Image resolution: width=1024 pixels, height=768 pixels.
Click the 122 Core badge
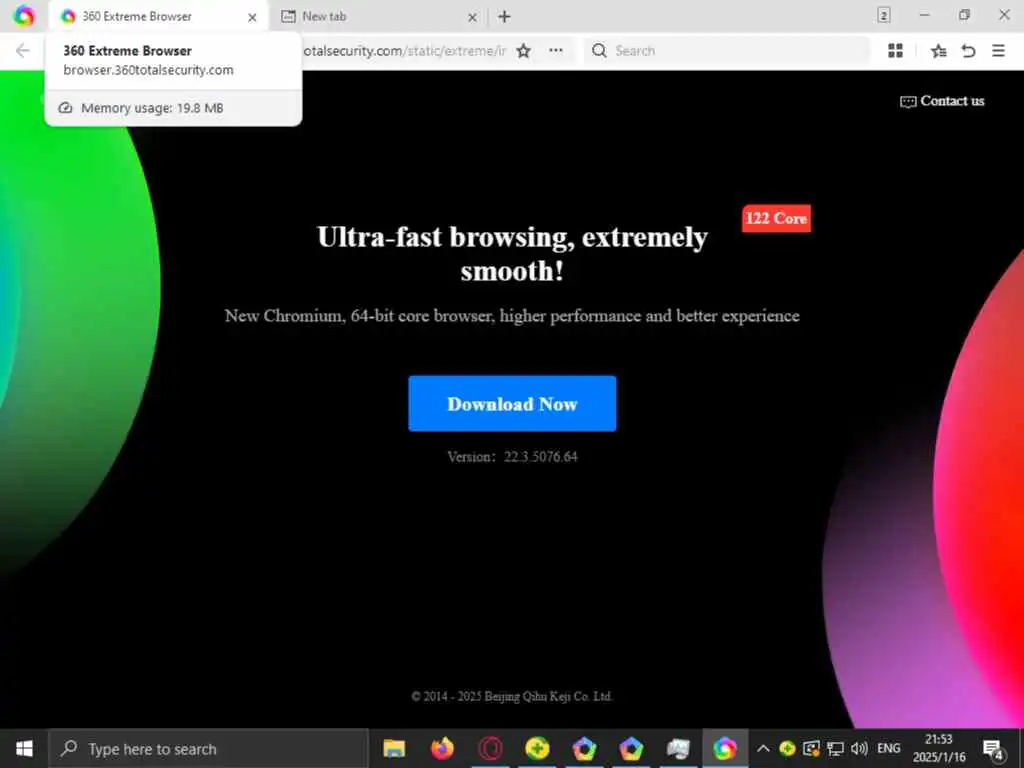click(x=776, y=218)
